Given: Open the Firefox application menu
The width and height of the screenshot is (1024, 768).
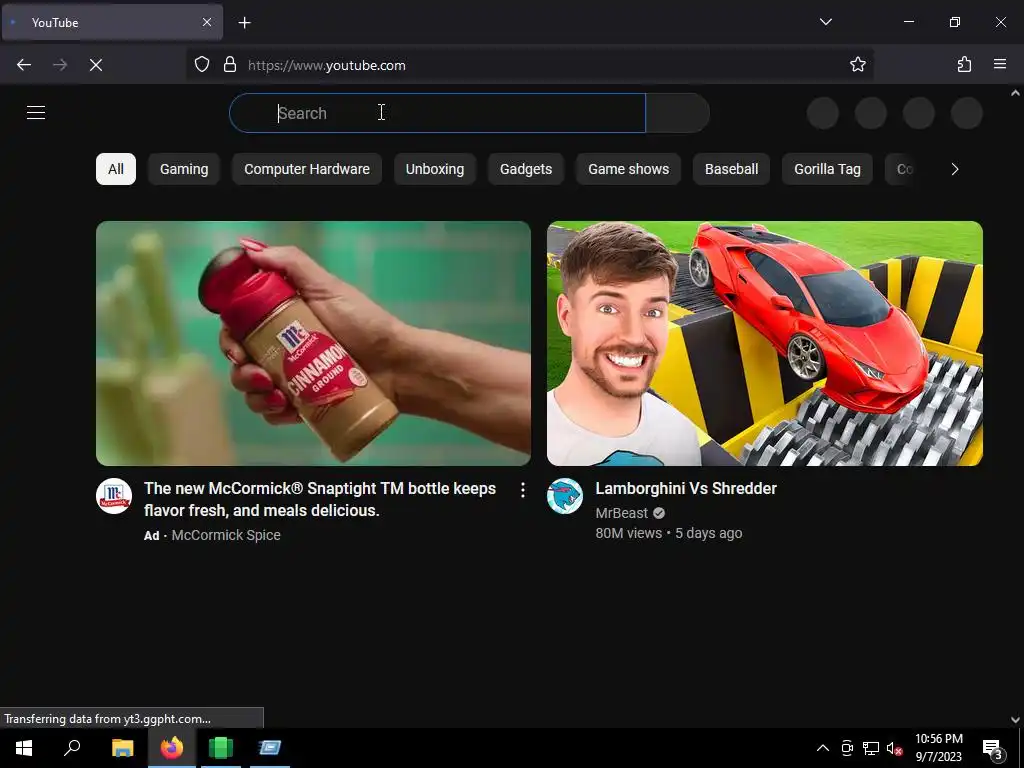Looking at the screenshot, I should 1000,65.
